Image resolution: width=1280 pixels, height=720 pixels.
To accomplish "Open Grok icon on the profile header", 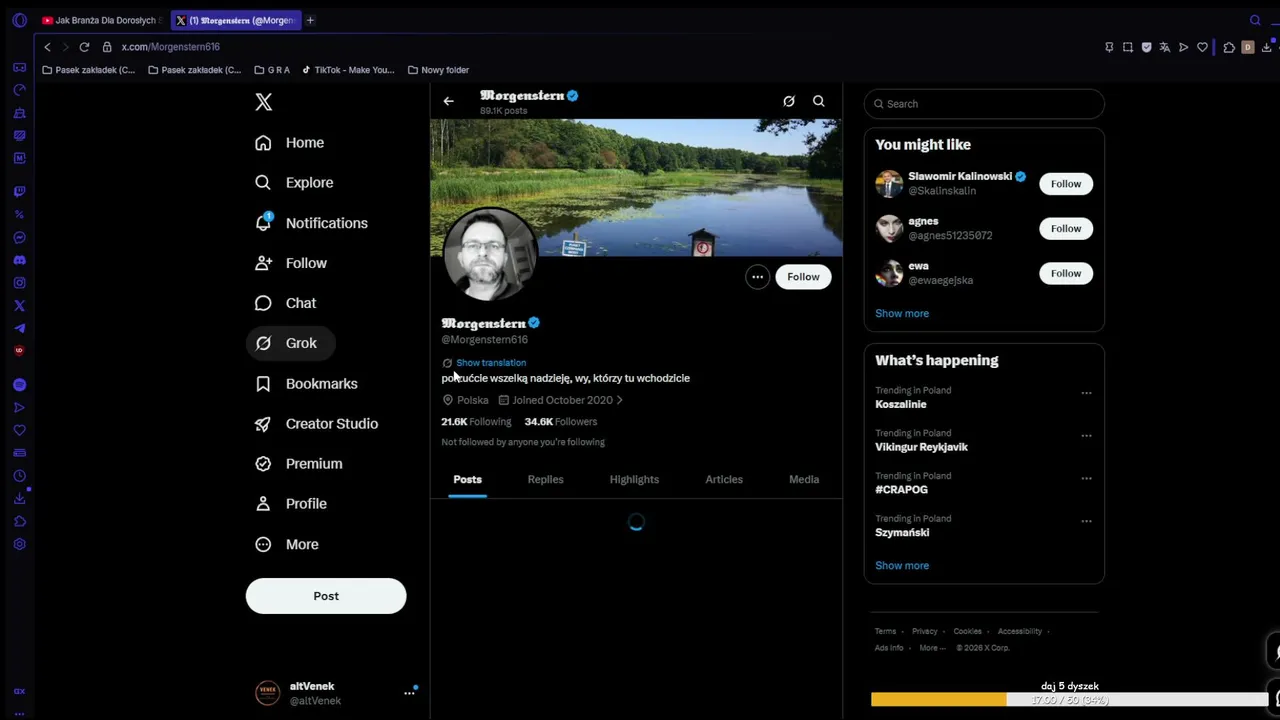I will point(789,101).
